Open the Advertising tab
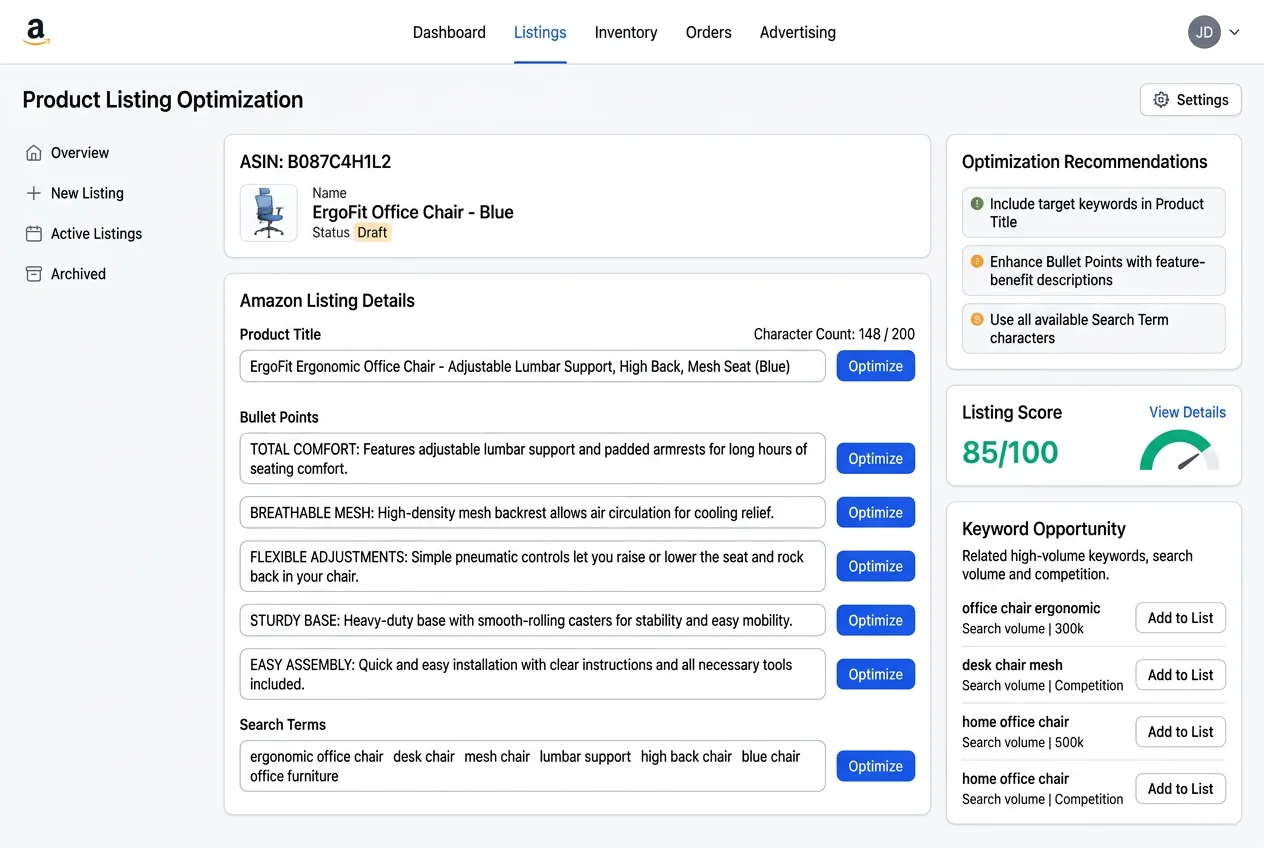This screenshot has width=1264, height=848. 797,32
